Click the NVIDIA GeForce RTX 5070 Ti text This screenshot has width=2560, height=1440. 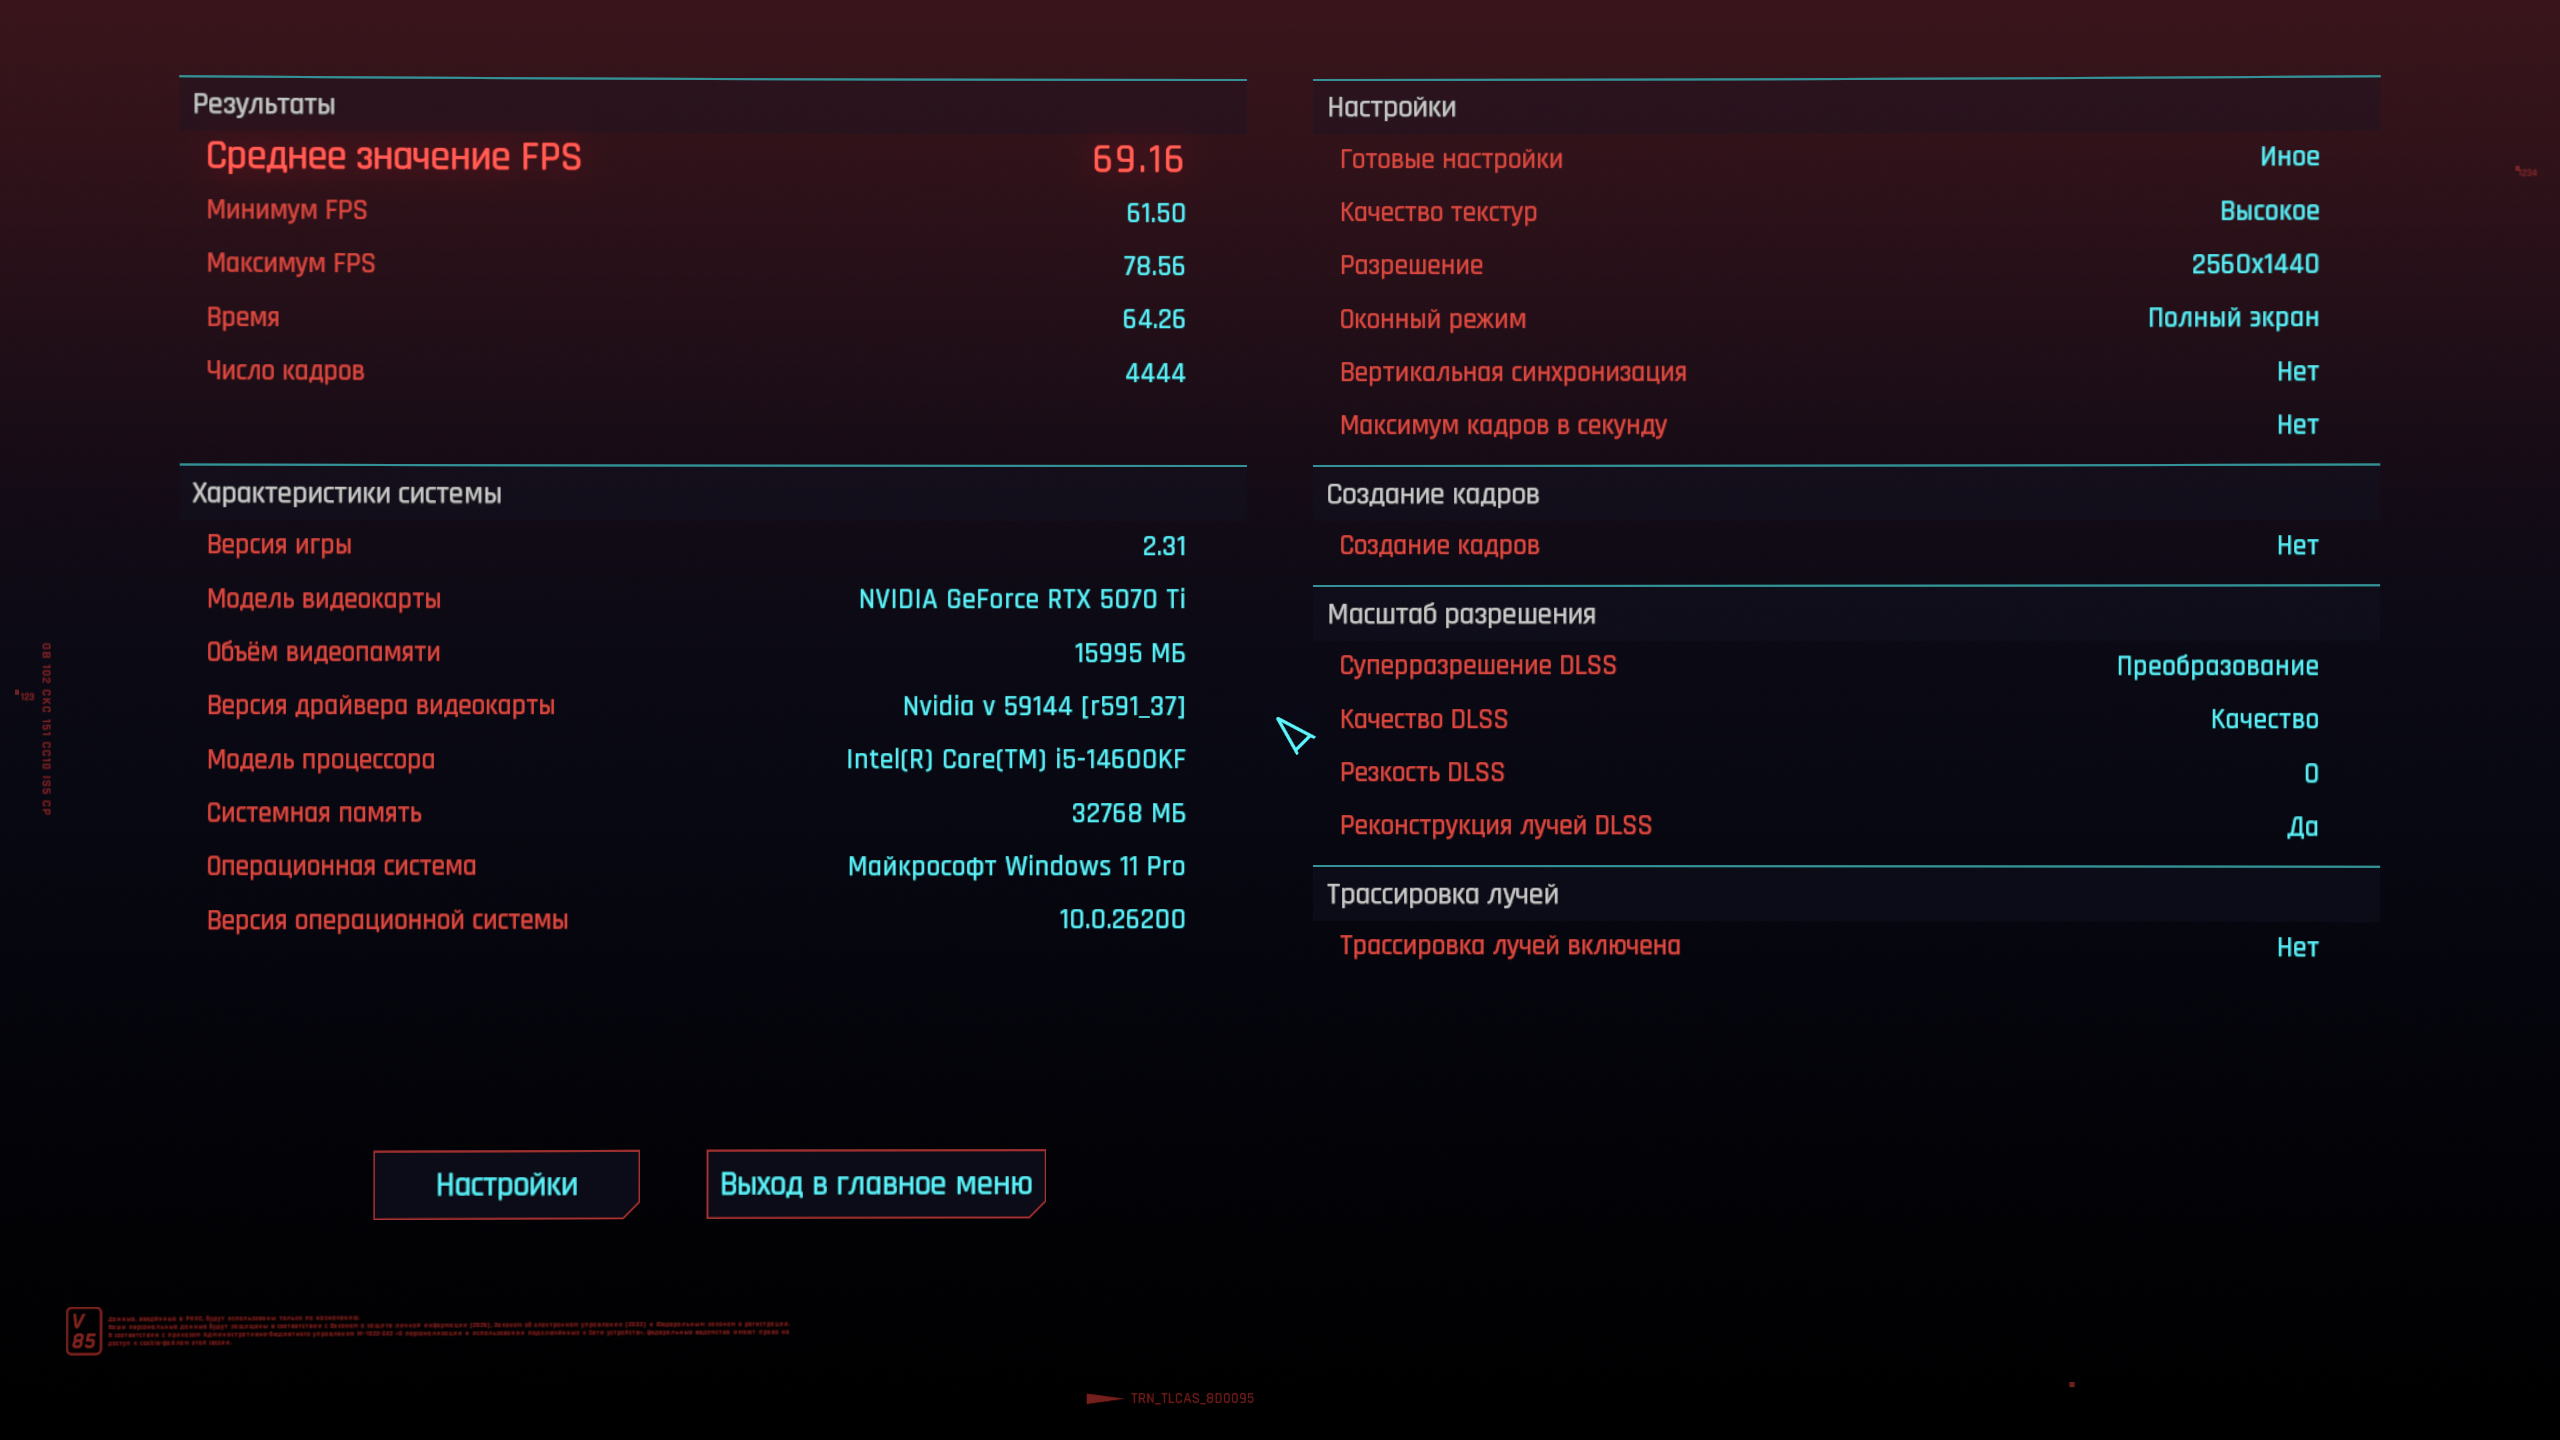pos(1021,599)
